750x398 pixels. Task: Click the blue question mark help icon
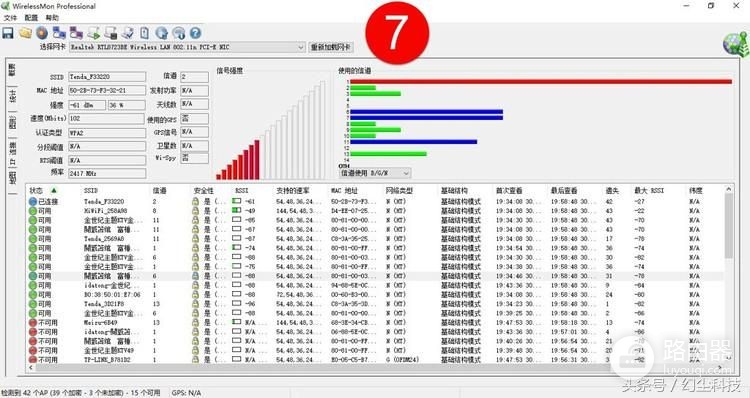[195, 33]
